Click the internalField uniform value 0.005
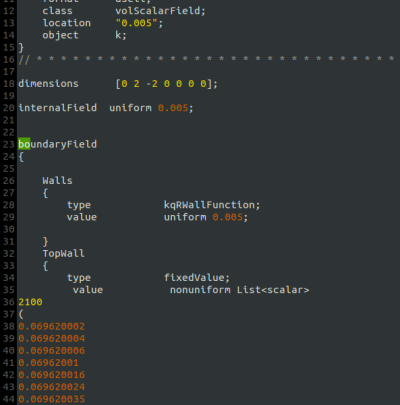Viewport: 400px width, 405px height. pos(173,108)
